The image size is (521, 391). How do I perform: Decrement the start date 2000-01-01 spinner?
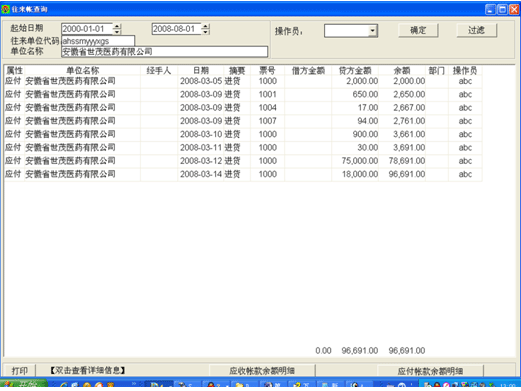point(117,32)
